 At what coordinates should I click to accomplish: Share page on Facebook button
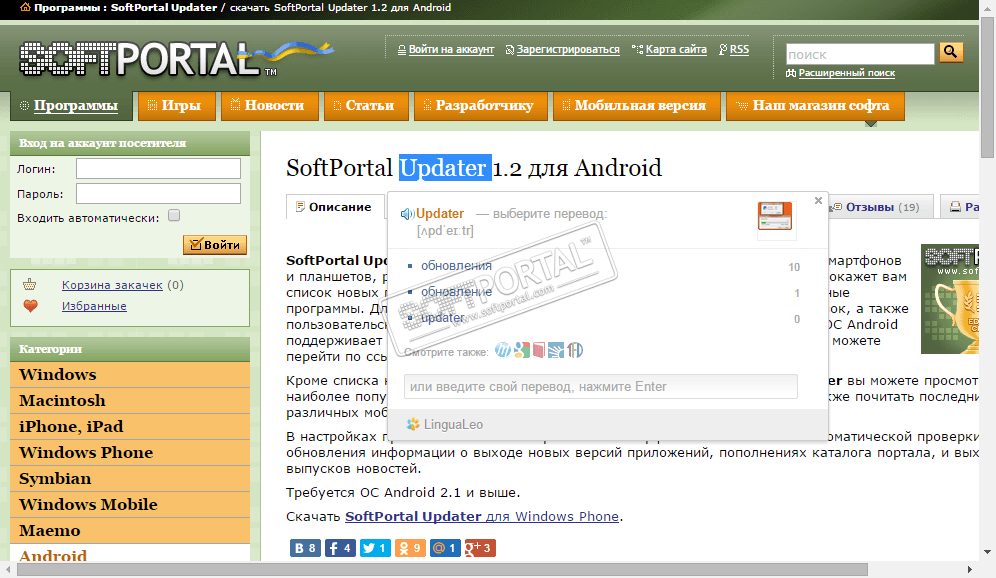(340, 548)
